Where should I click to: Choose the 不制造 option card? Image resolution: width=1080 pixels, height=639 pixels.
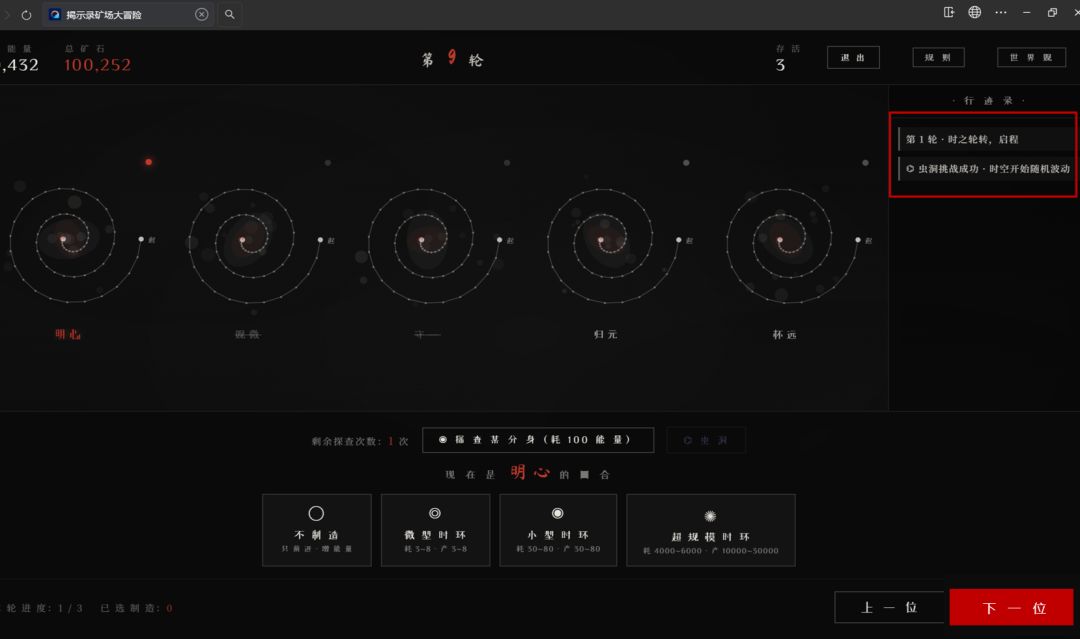(317, 530)
